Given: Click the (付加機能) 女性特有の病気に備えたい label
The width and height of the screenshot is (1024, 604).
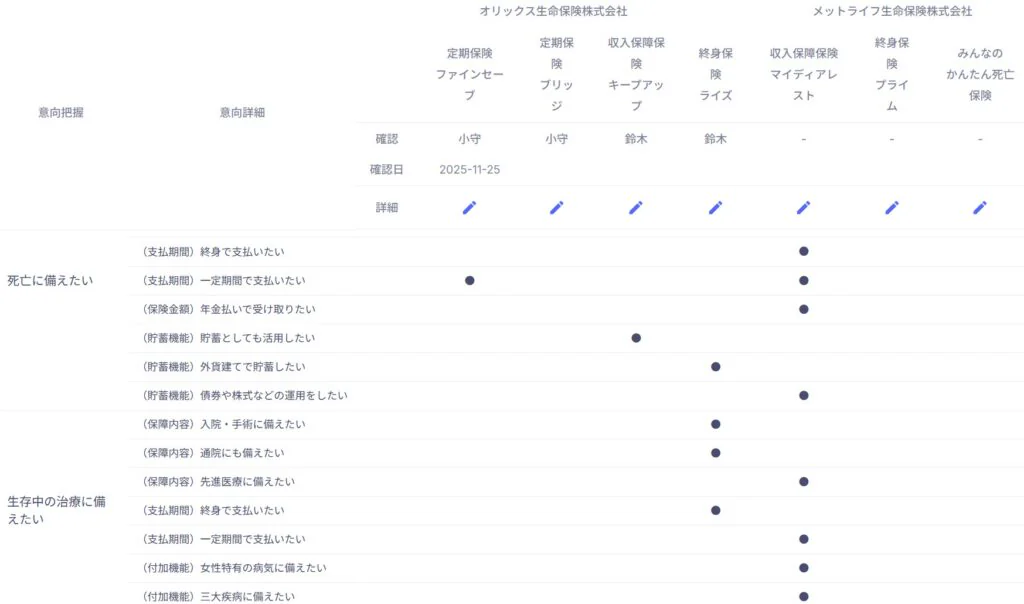Looking at the screenshot, I should [232, 568].
